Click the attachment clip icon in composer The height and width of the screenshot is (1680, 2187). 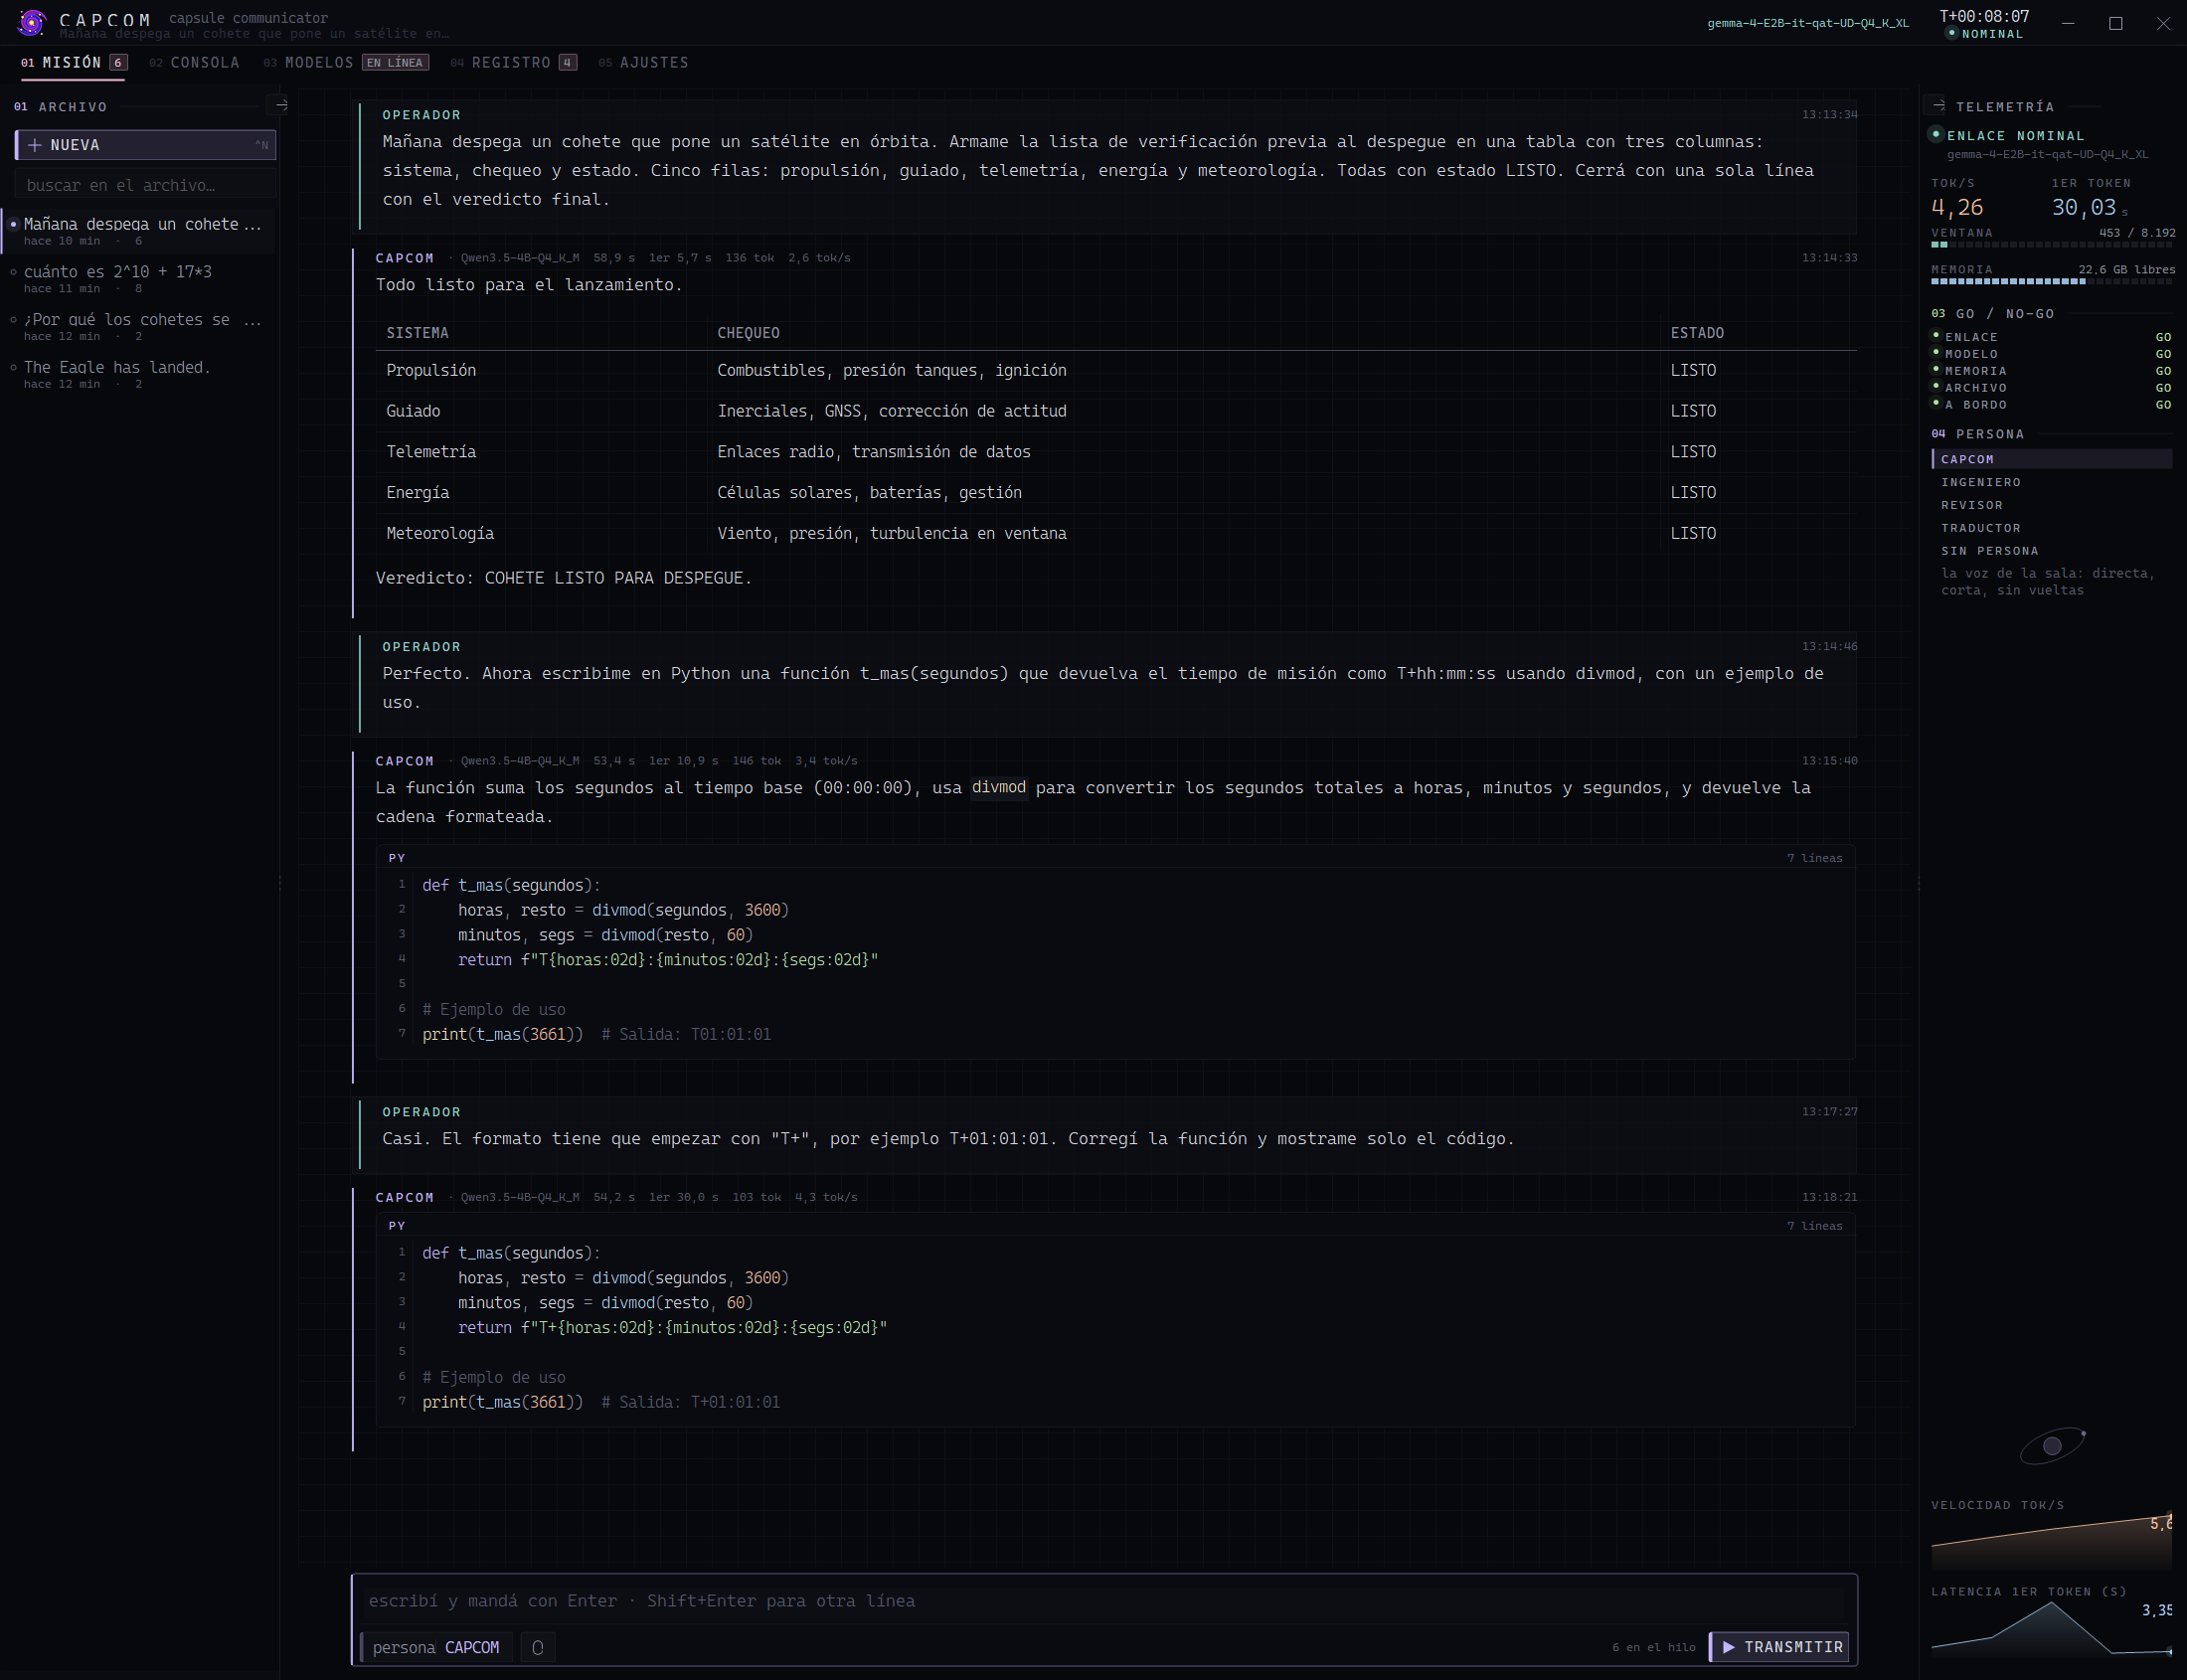[x=538, y=1647]
